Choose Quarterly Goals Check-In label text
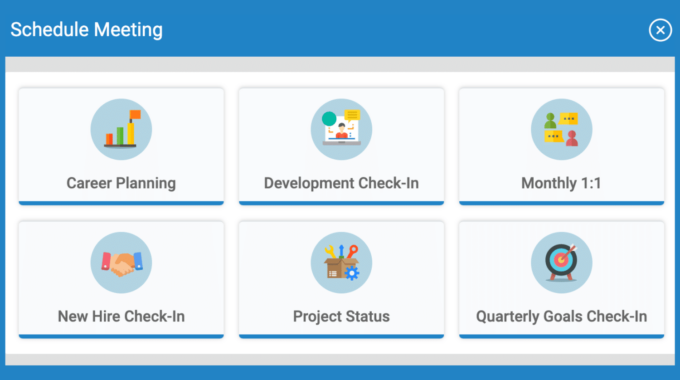The image size is (680, 380). (562, 316)
